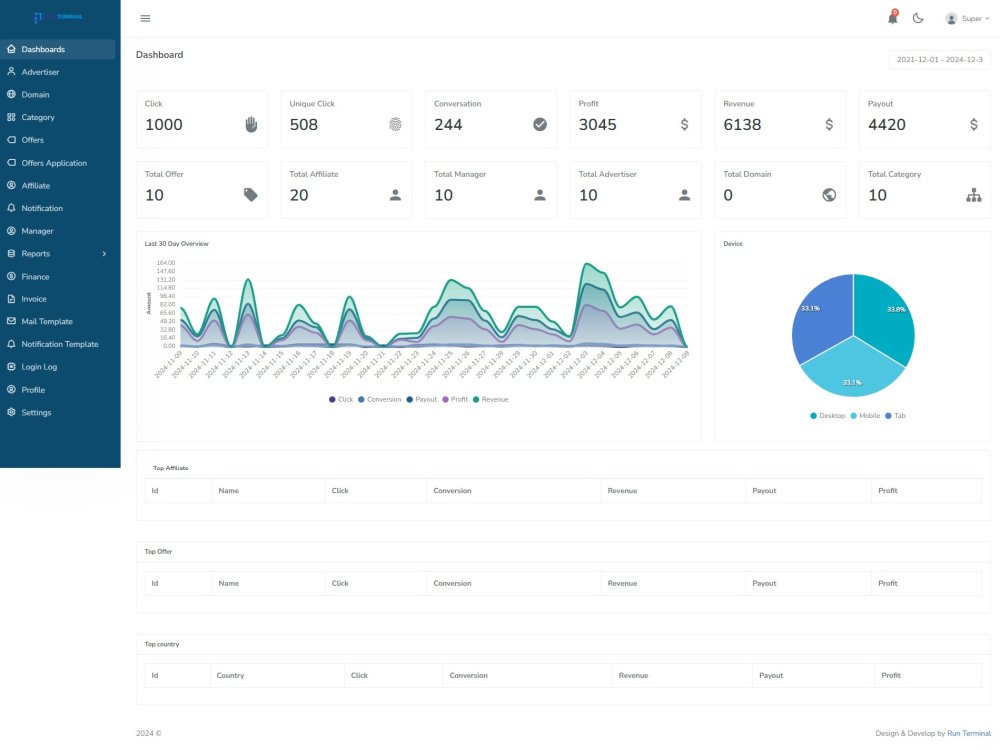Click Revenue header in Top Affiliate table
The image size is (1000, 750).
click(x=622, y=490)
